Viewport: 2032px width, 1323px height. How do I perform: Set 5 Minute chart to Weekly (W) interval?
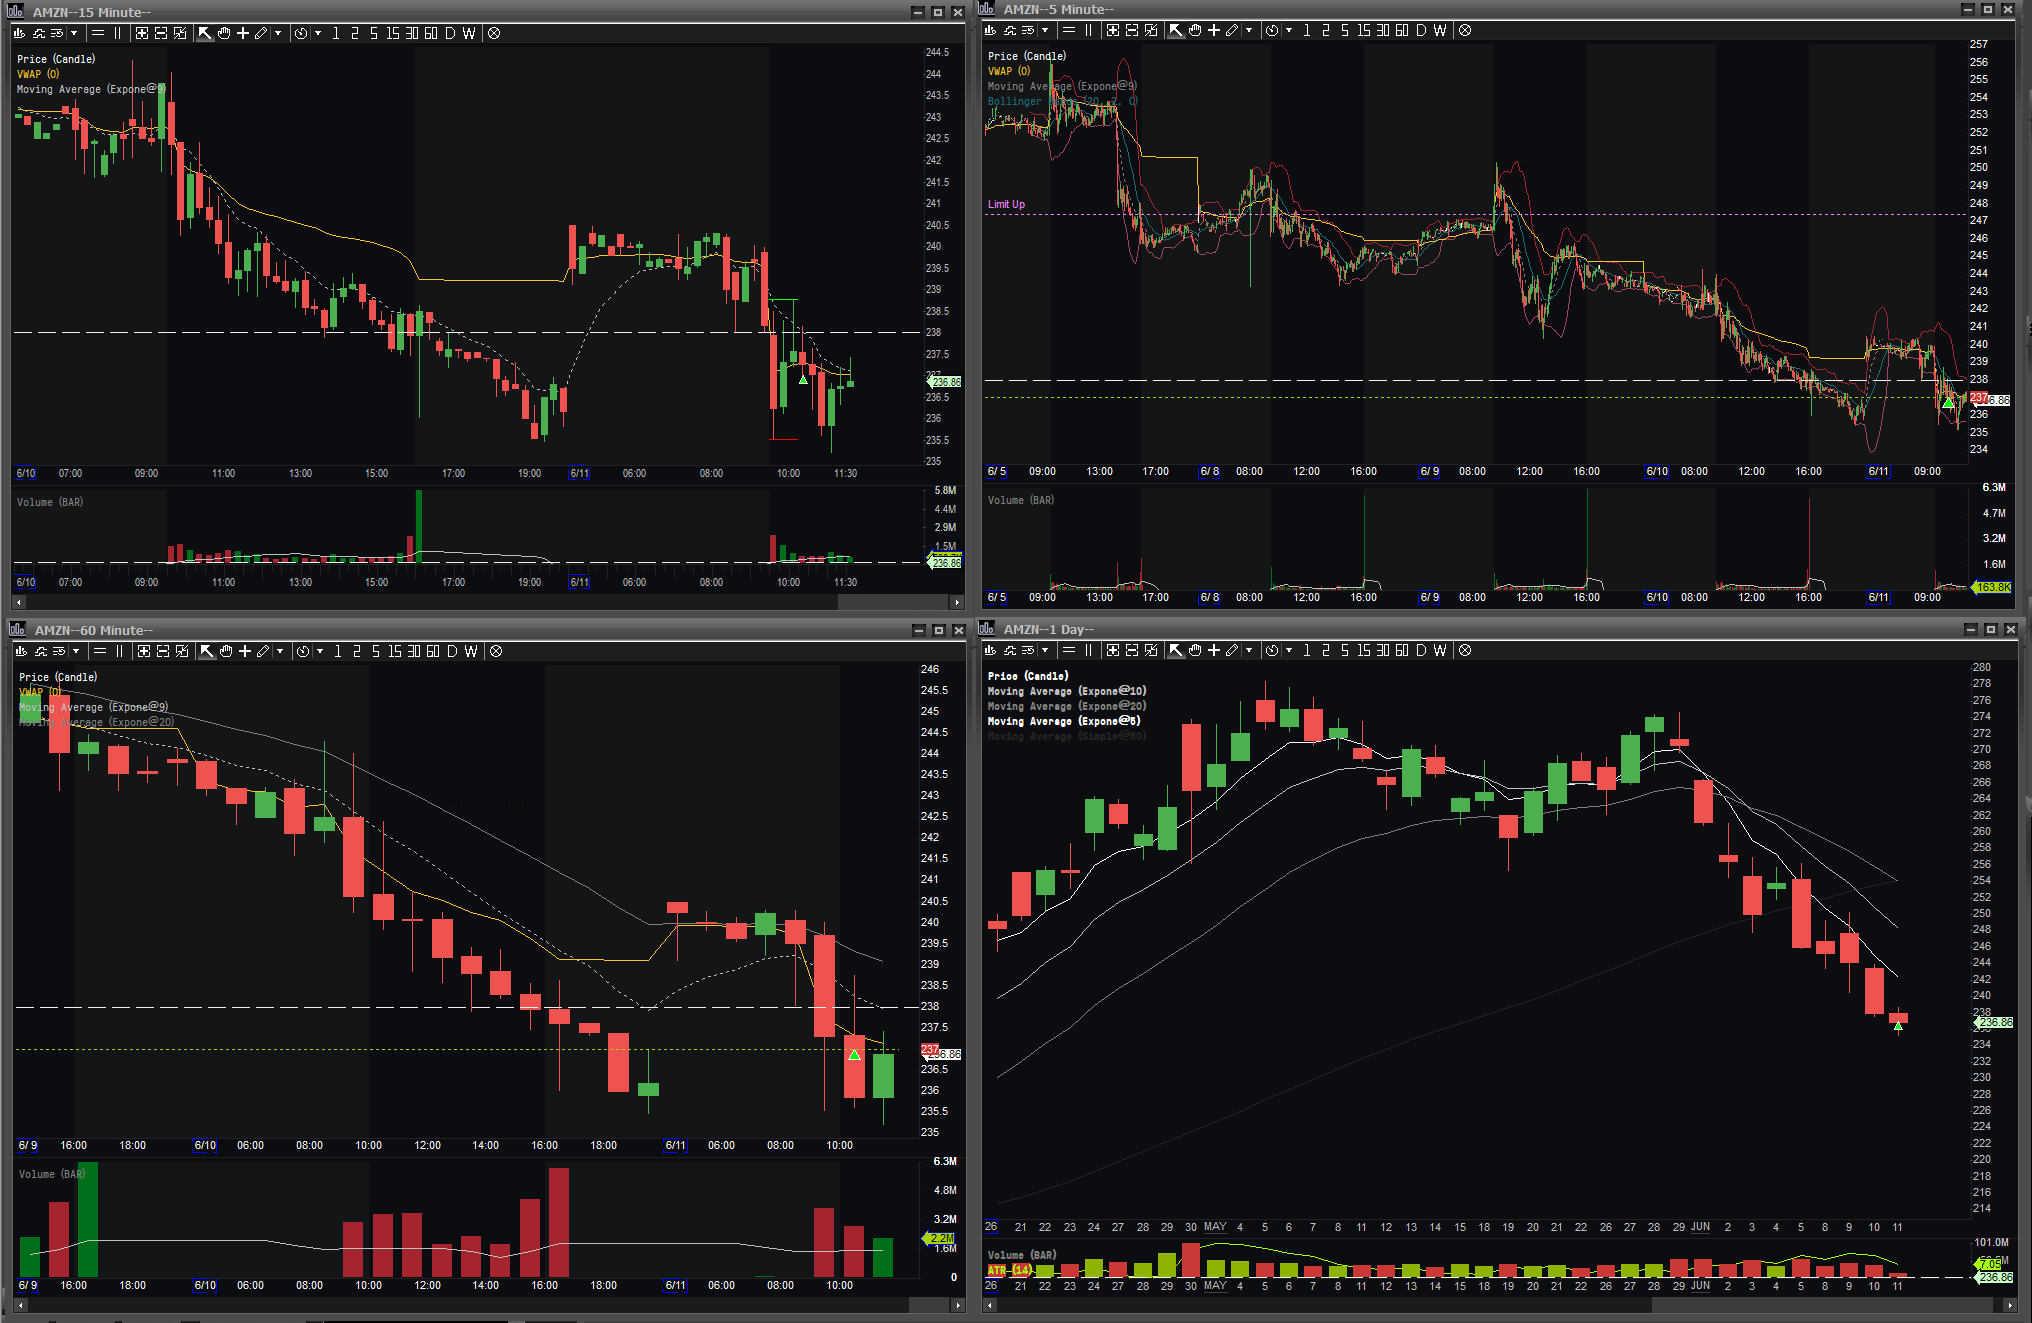pos(1440,30)
